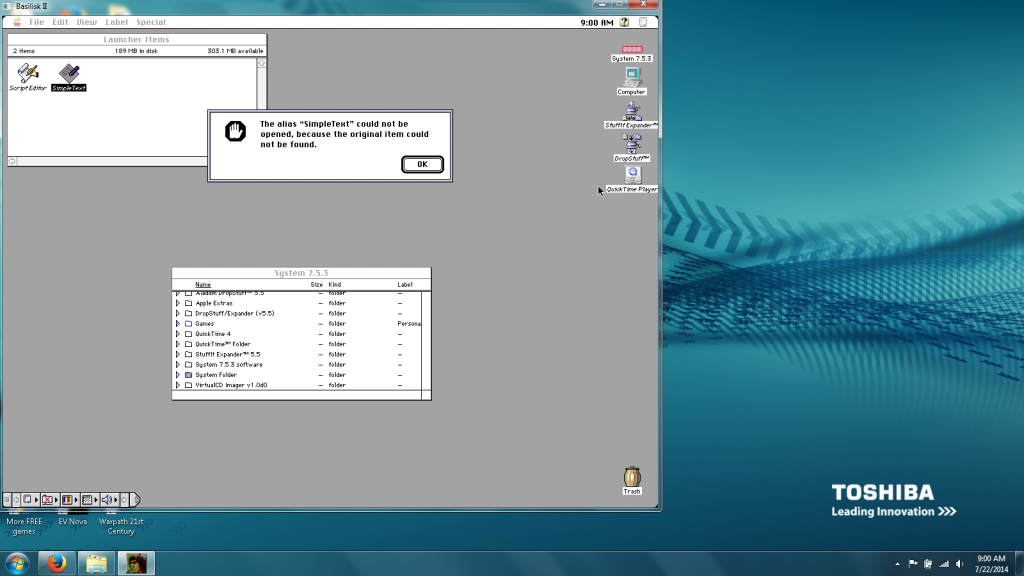Screen dimensions: 1024x576
Task: Sort list by the Size column header
Action: (x=317, y=285)
